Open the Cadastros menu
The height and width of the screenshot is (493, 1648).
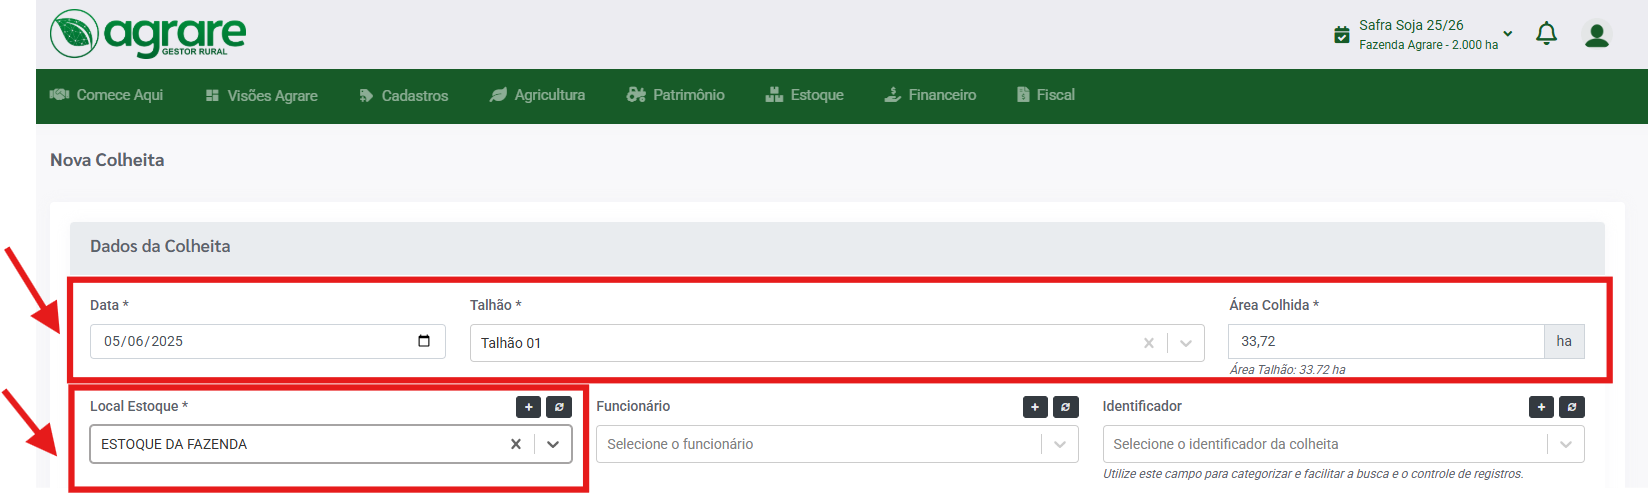pyautogui.click(x=404, y=96)
